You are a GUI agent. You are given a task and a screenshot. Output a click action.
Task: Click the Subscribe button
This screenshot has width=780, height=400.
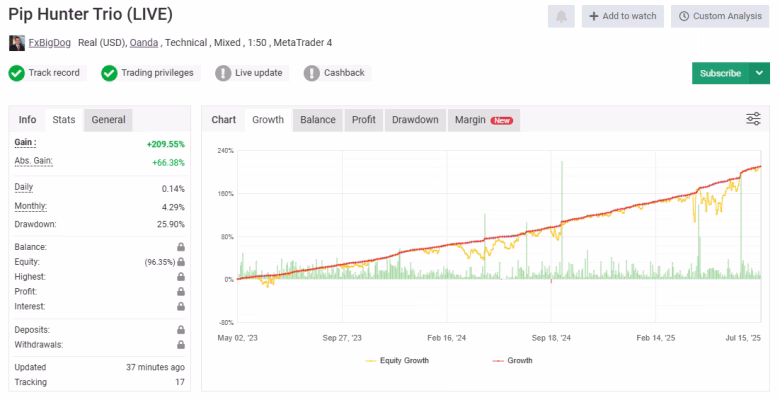(x=720, y=73)
